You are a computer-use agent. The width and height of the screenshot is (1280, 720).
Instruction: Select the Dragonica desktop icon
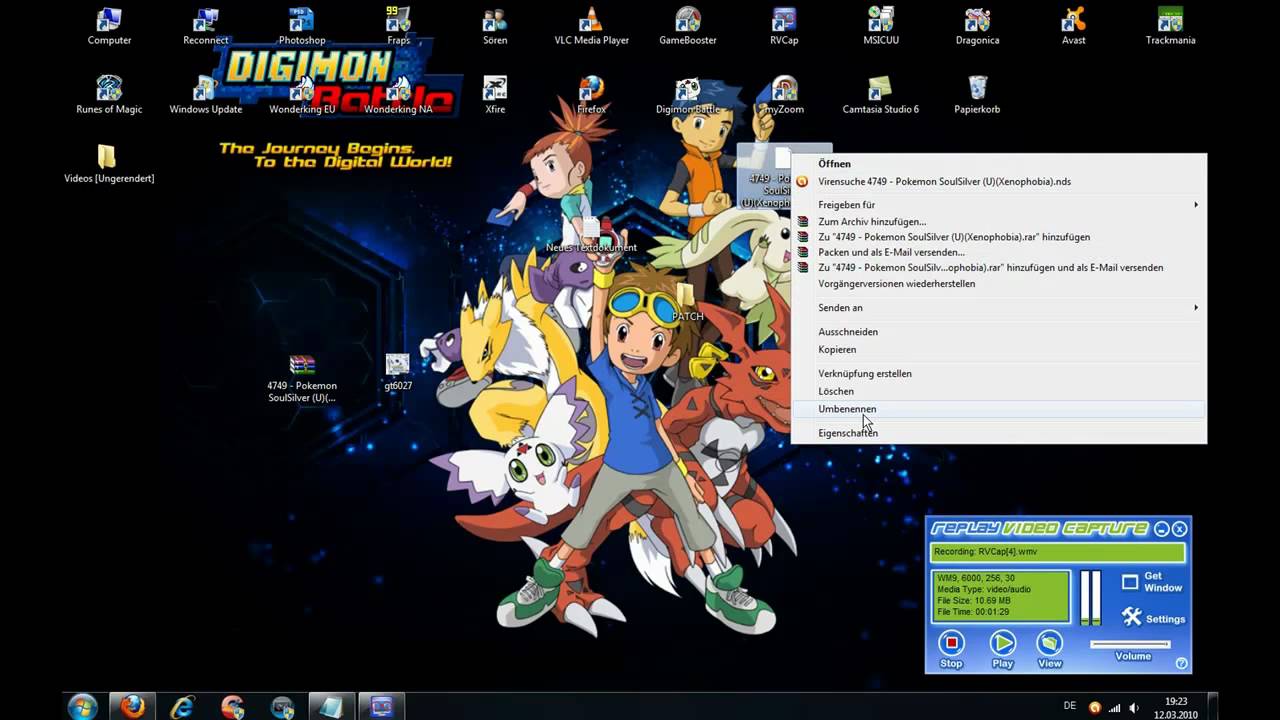tap(977, 26)
